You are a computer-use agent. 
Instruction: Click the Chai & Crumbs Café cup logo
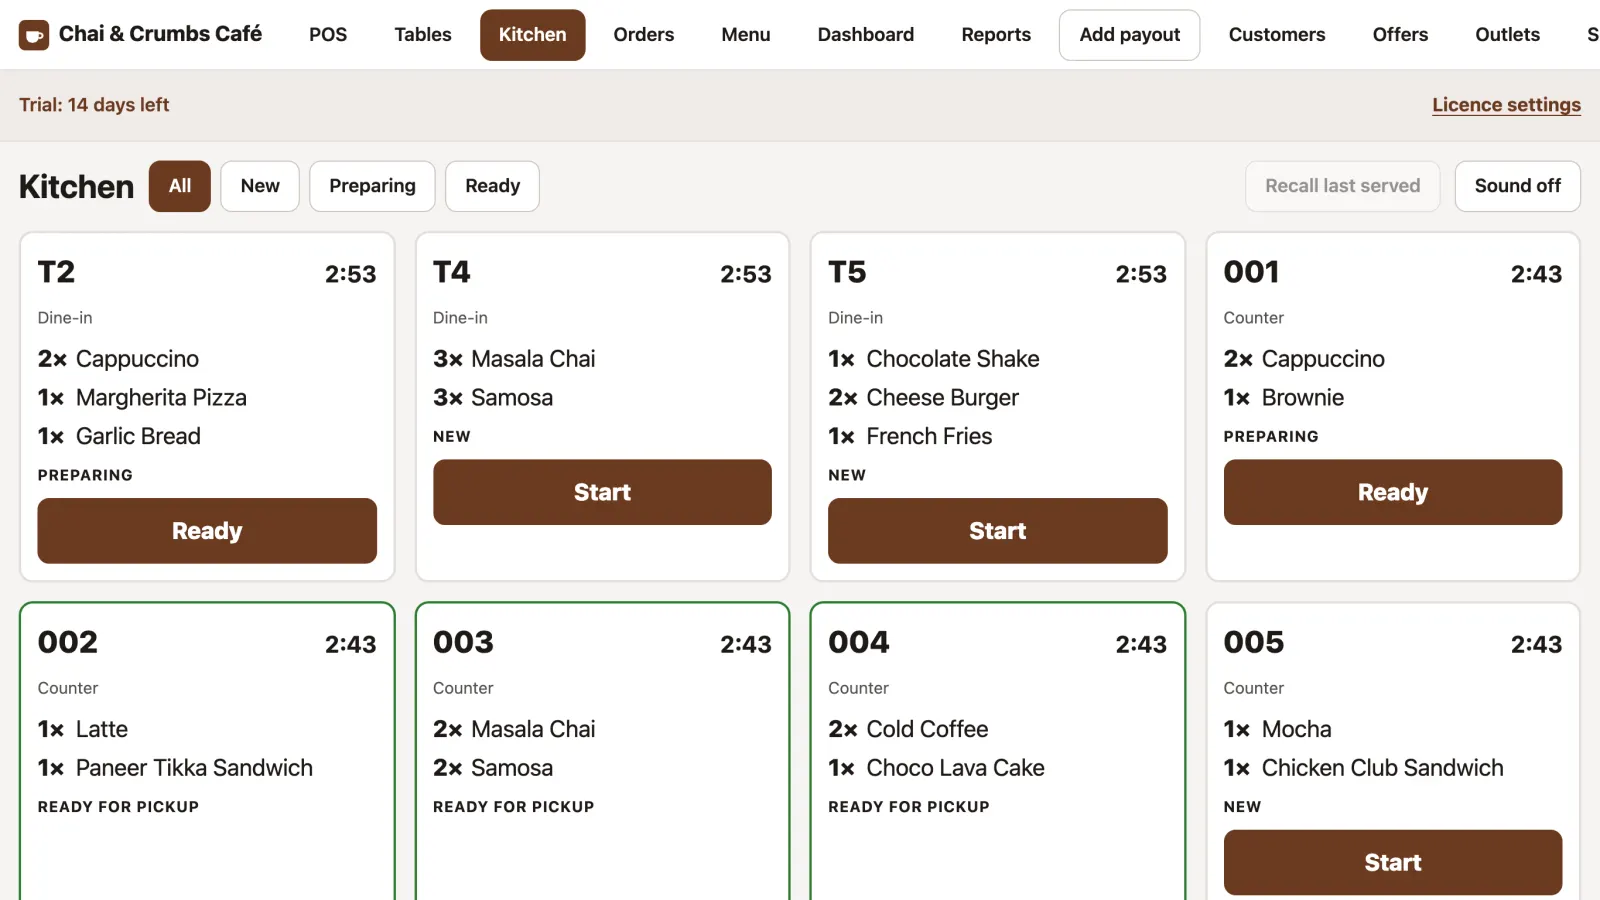point(34,35)
